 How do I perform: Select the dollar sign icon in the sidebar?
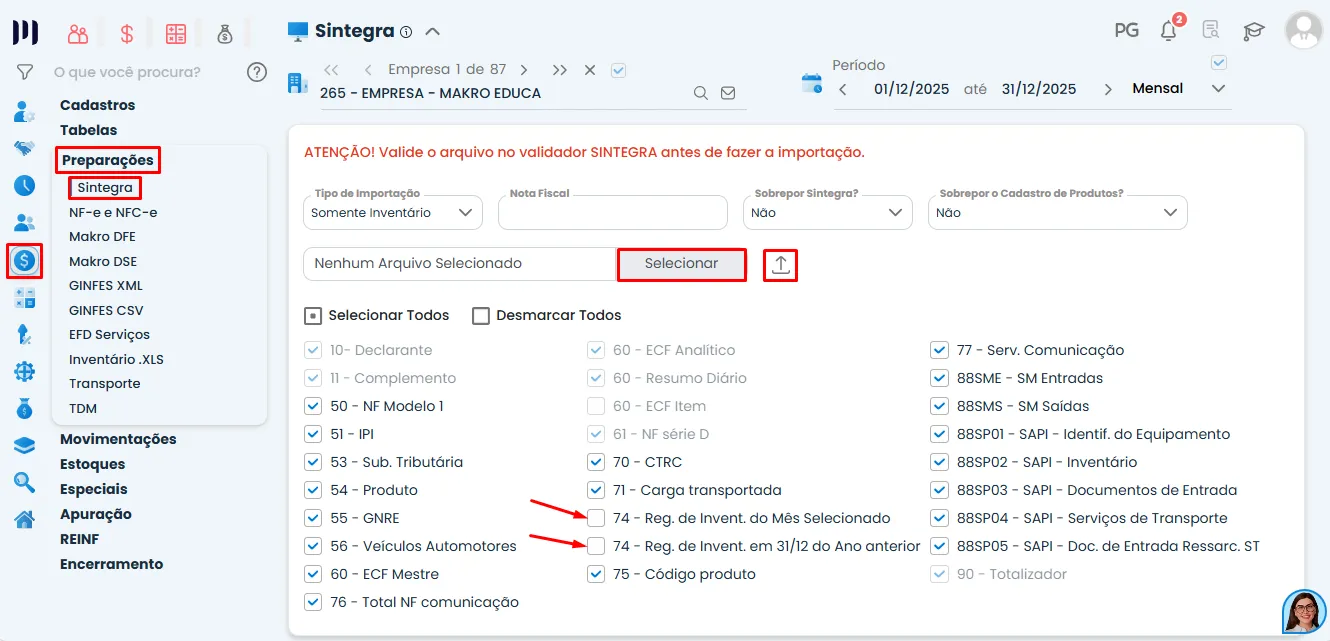pos(24,262)
